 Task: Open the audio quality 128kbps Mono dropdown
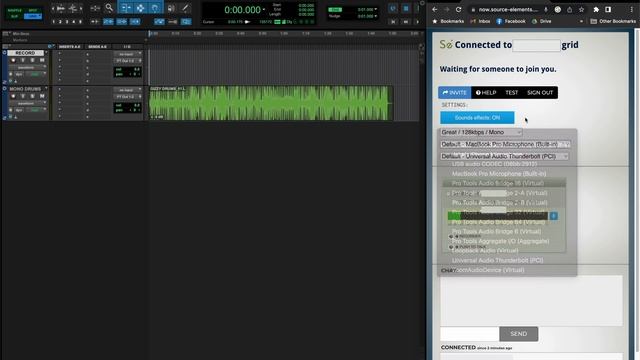coord(481,132)
